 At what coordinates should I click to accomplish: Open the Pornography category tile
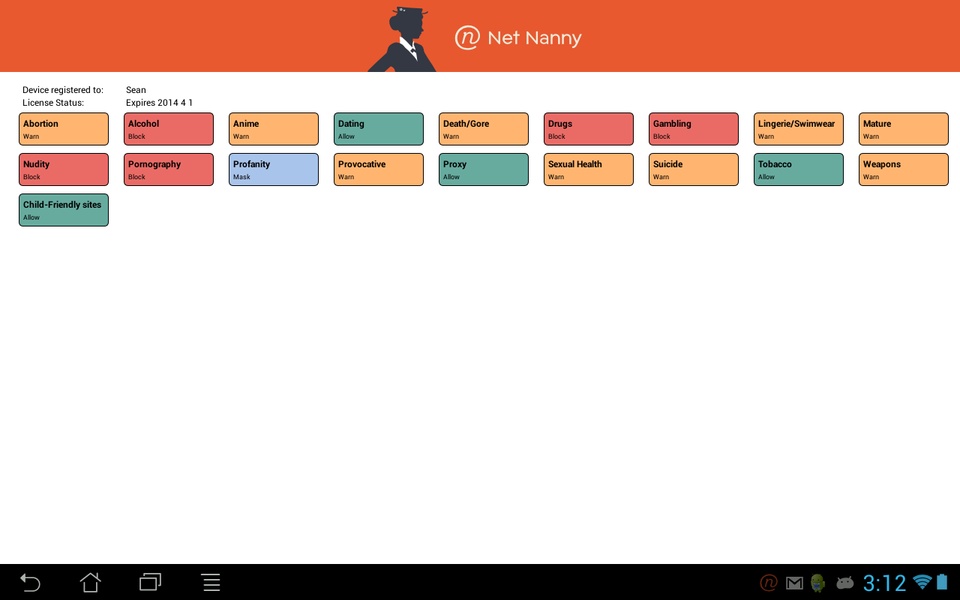168,169
